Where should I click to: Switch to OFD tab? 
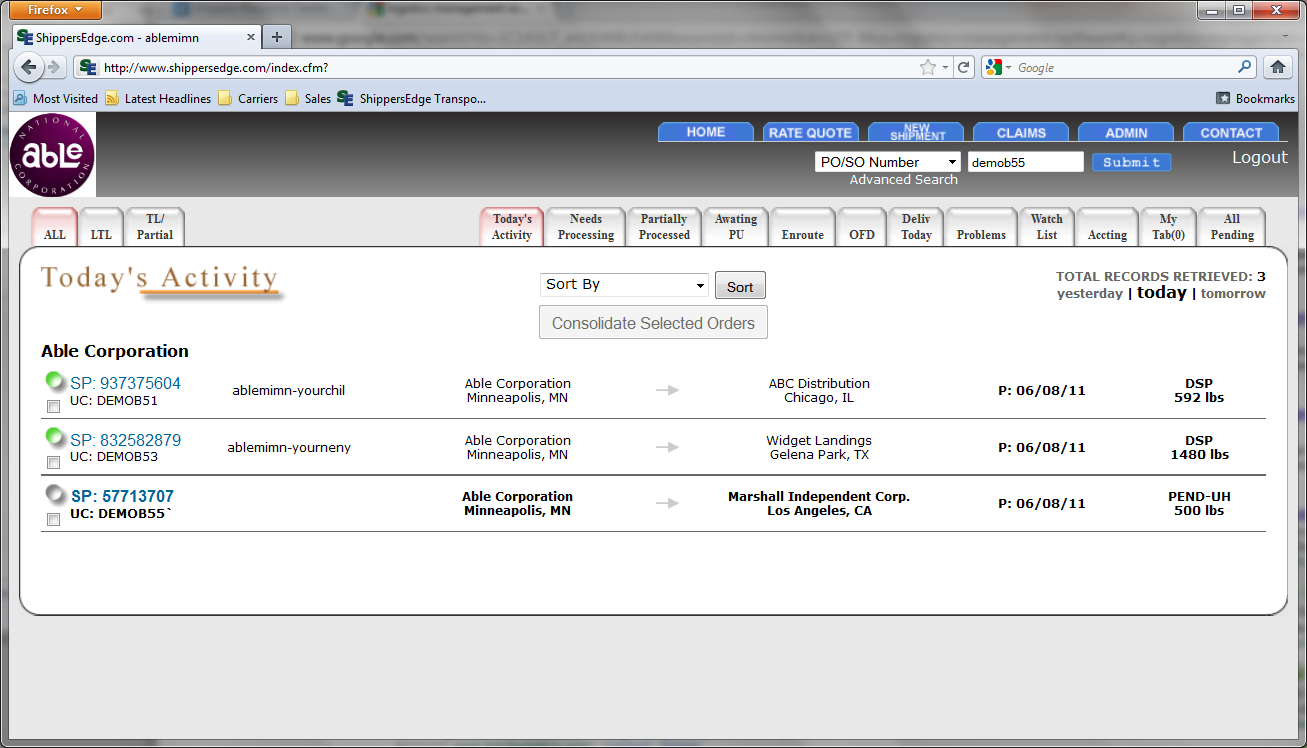(x=862, y=227)
